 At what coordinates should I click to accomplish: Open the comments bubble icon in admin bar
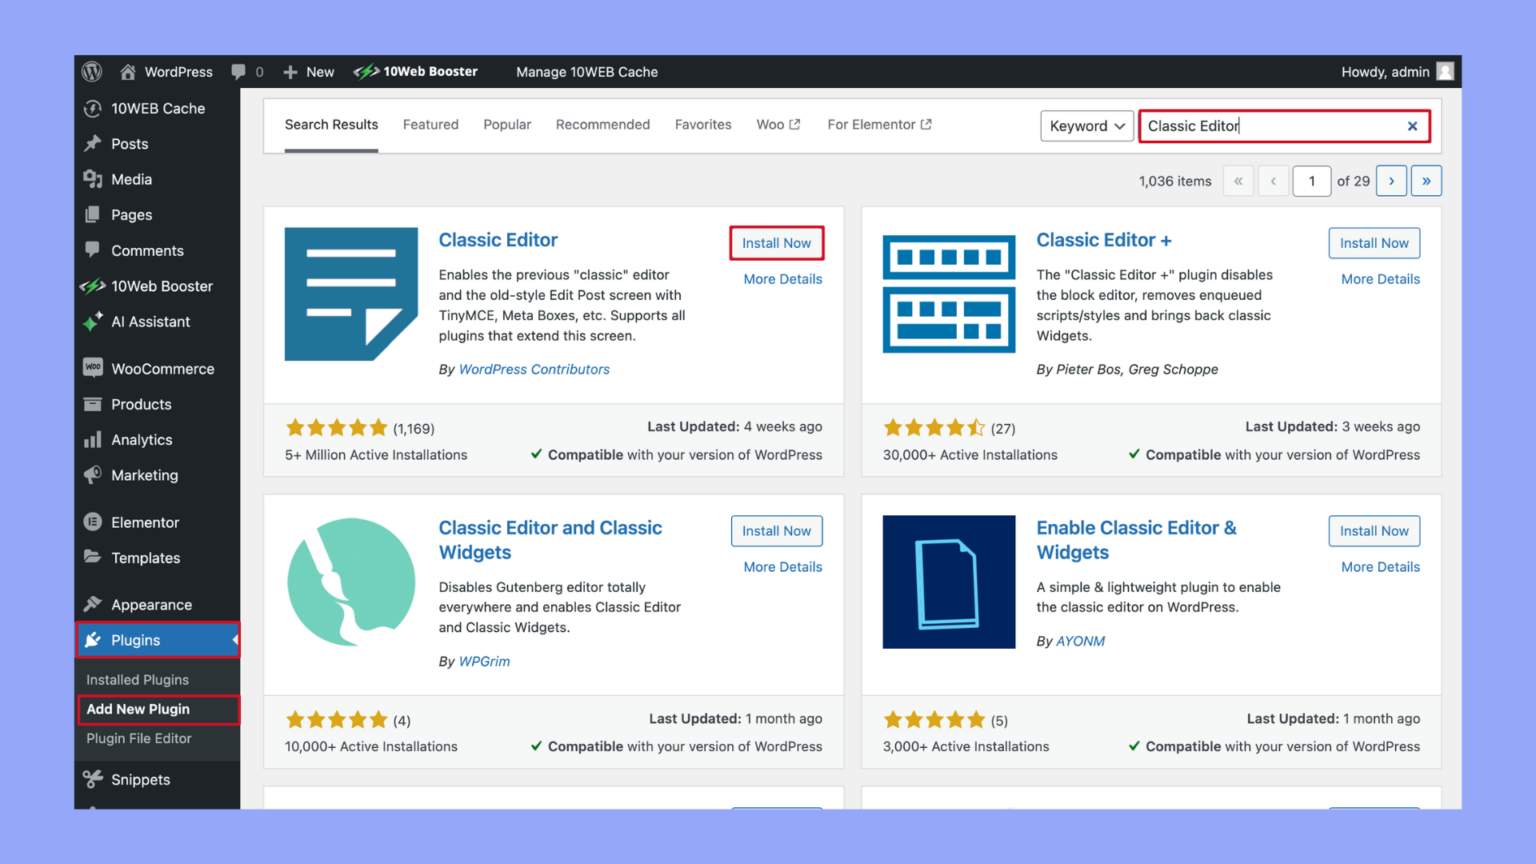pos(238,72)
